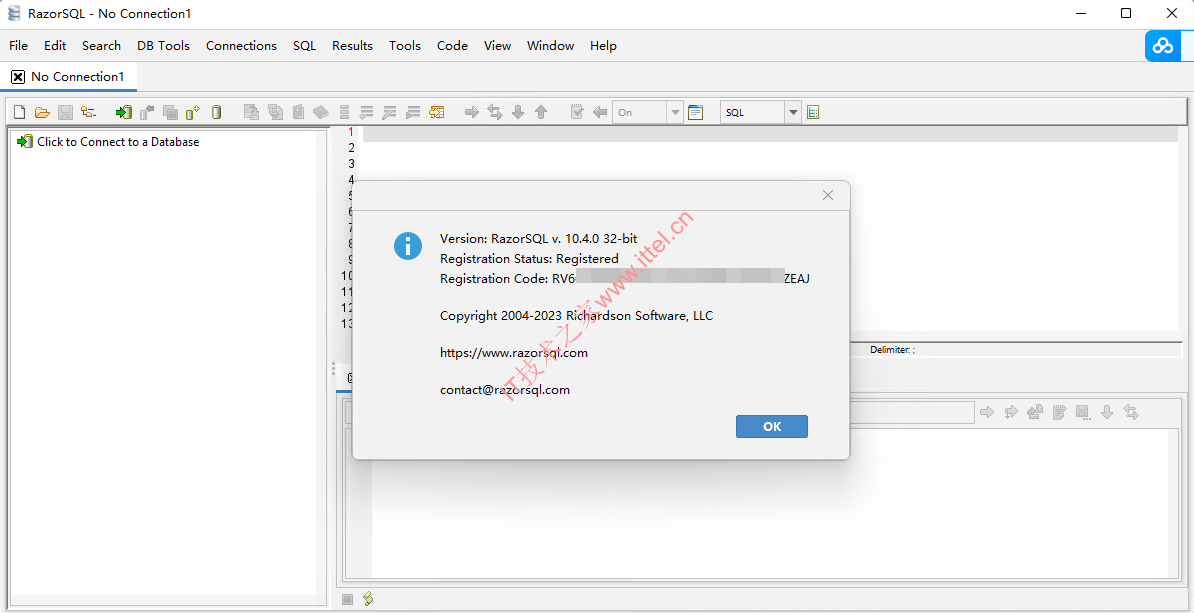Viewport: 1194px width, 613px height.
Task: Close the No Connection1 tab via X icon
Action: click(x=18, y=77)
